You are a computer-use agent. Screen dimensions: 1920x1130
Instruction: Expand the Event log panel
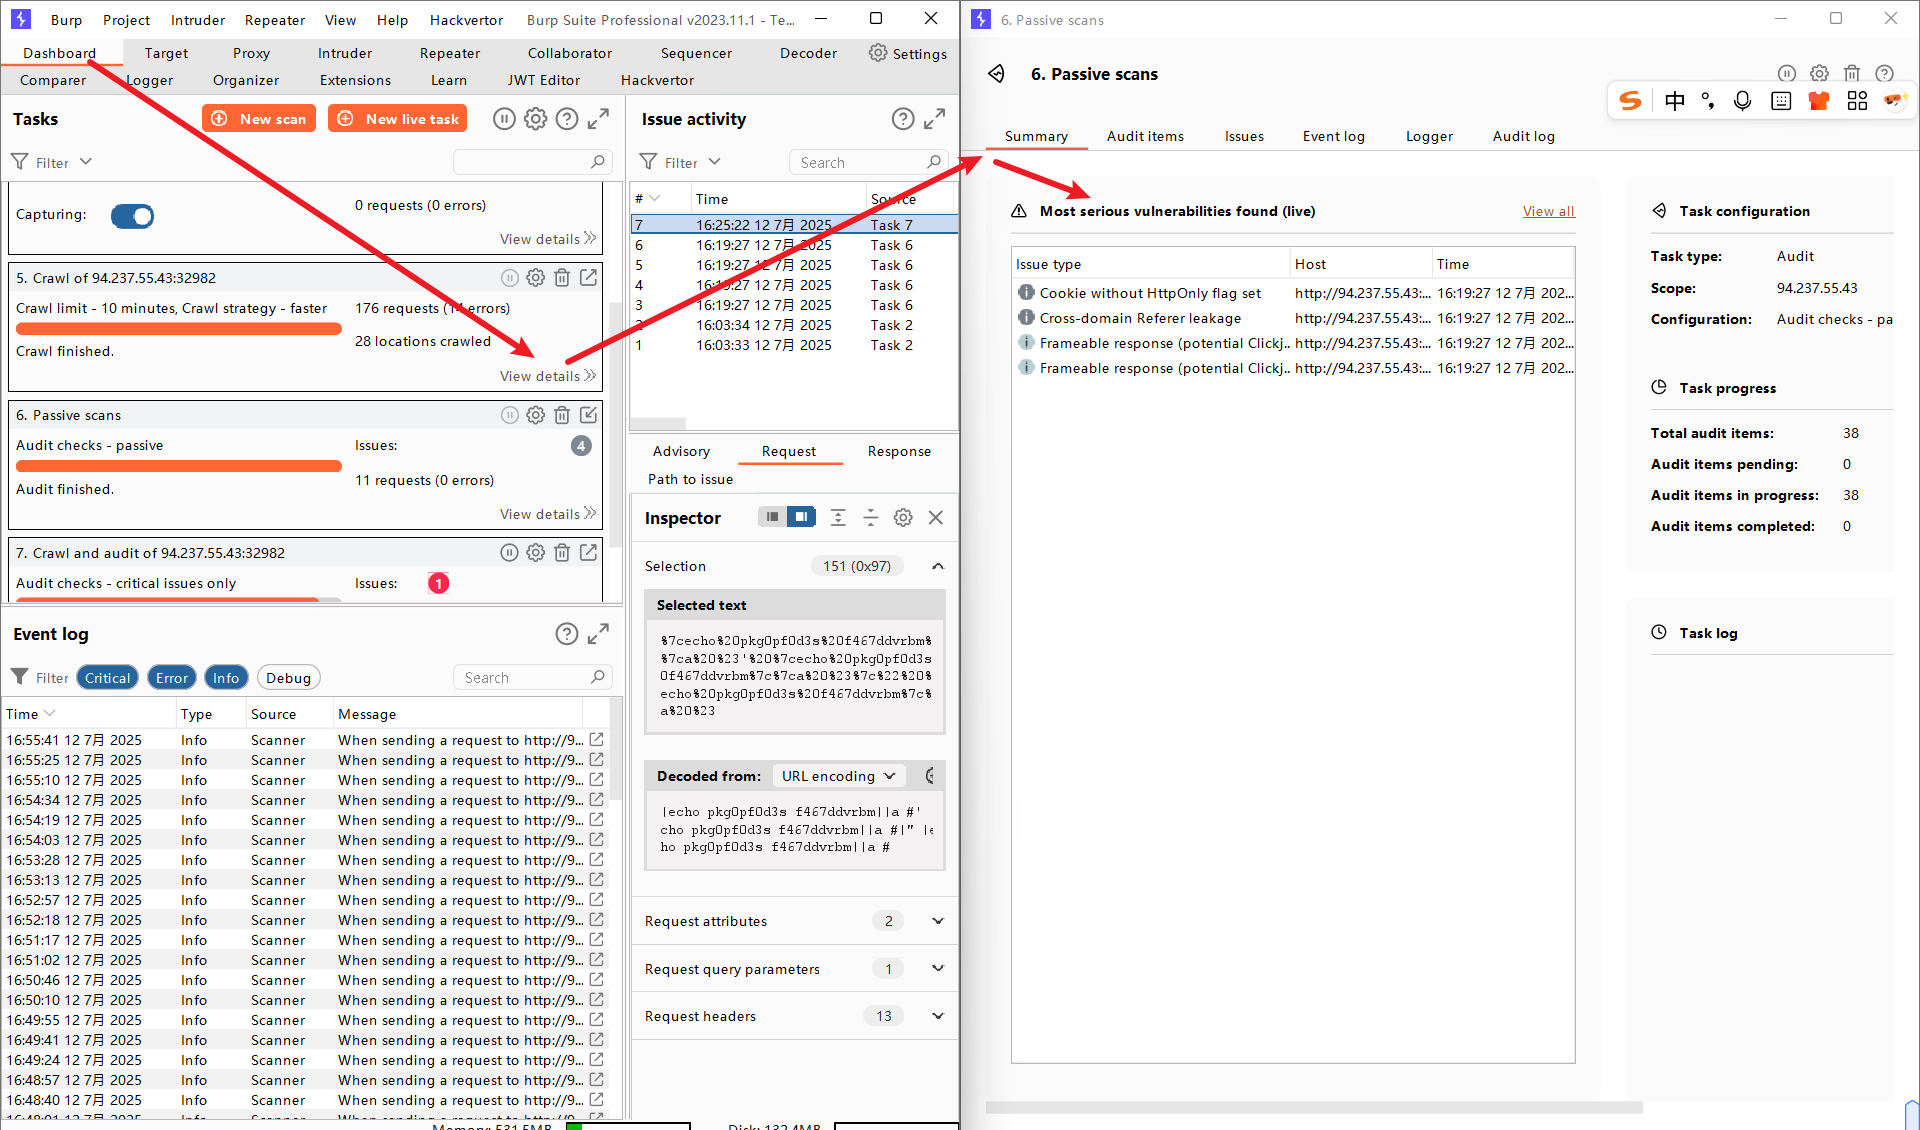coord(598,634)
